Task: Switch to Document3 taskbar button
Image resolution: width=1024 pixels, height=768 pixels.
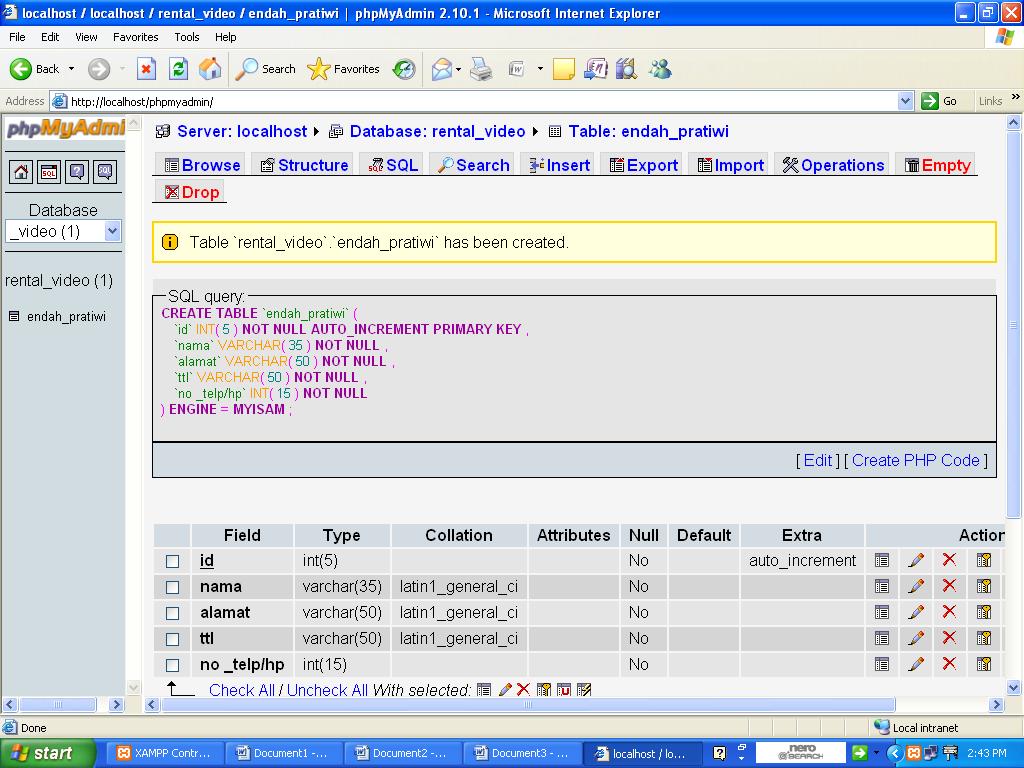Action: tap(521, 753)
